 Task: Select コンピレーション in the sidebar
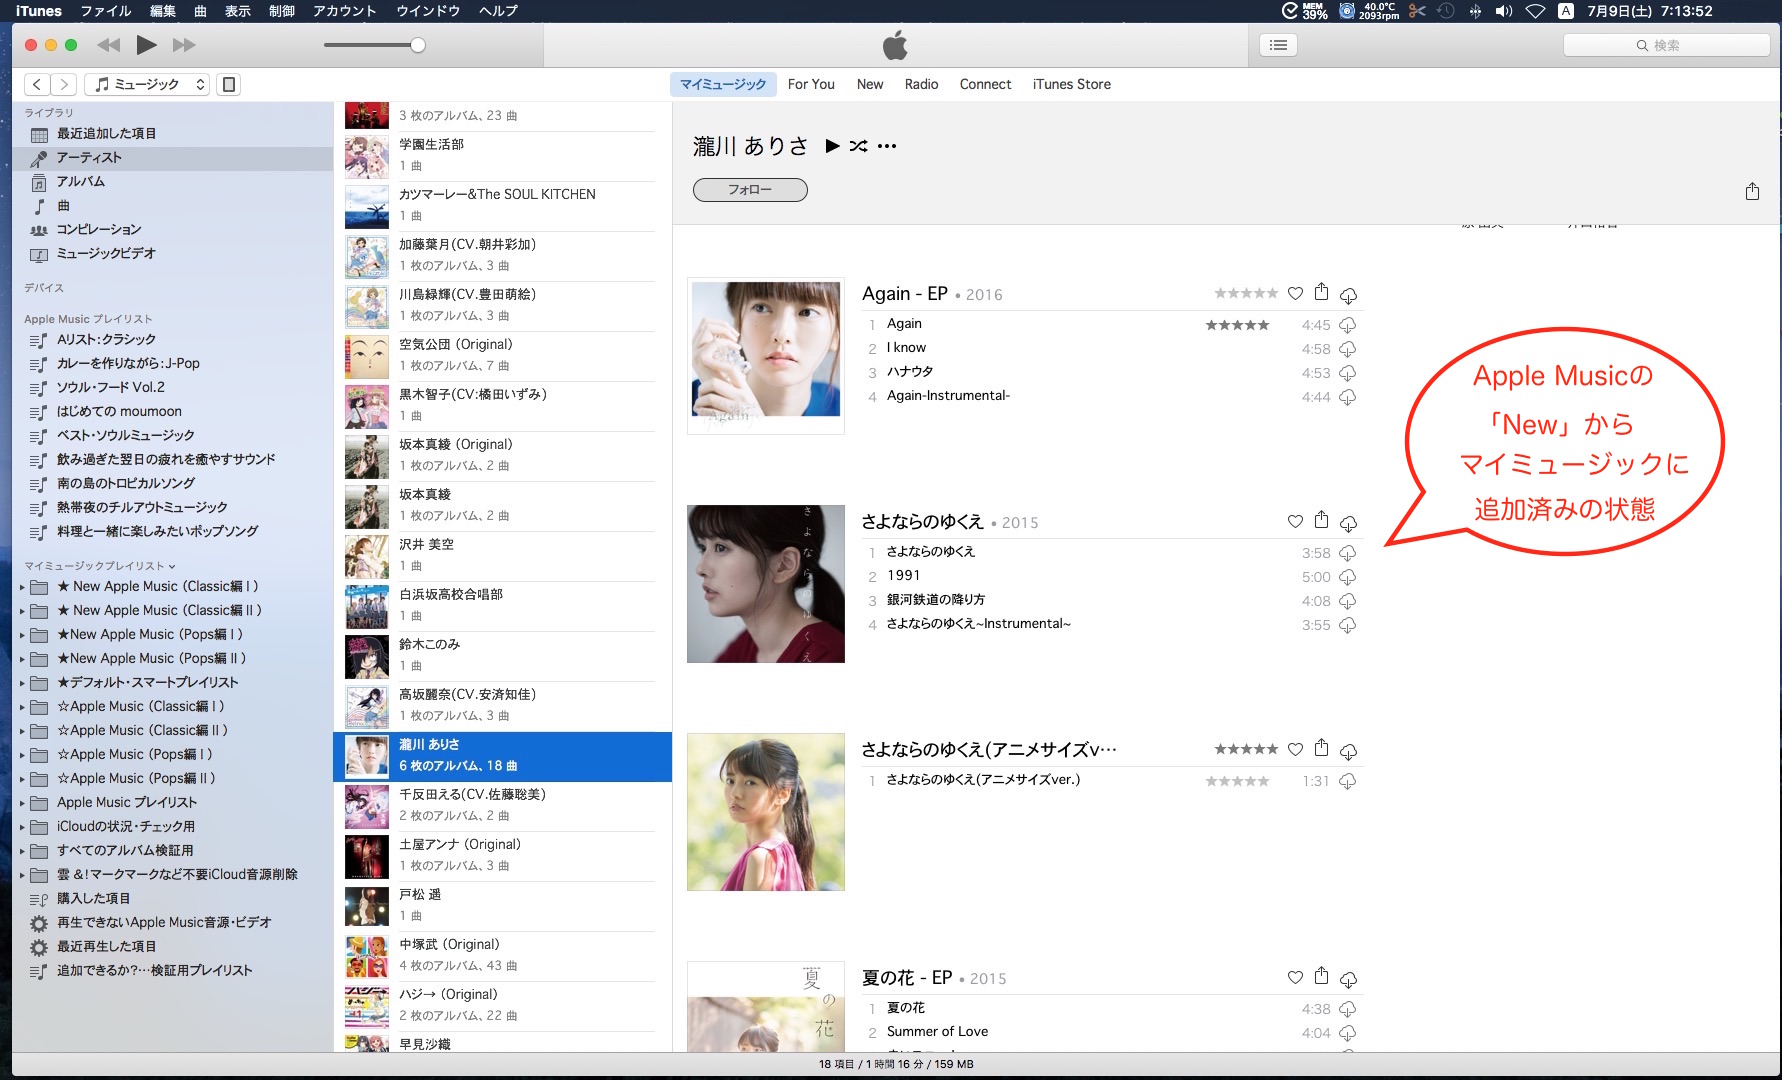pyautogui.click(x=172, y=230)
